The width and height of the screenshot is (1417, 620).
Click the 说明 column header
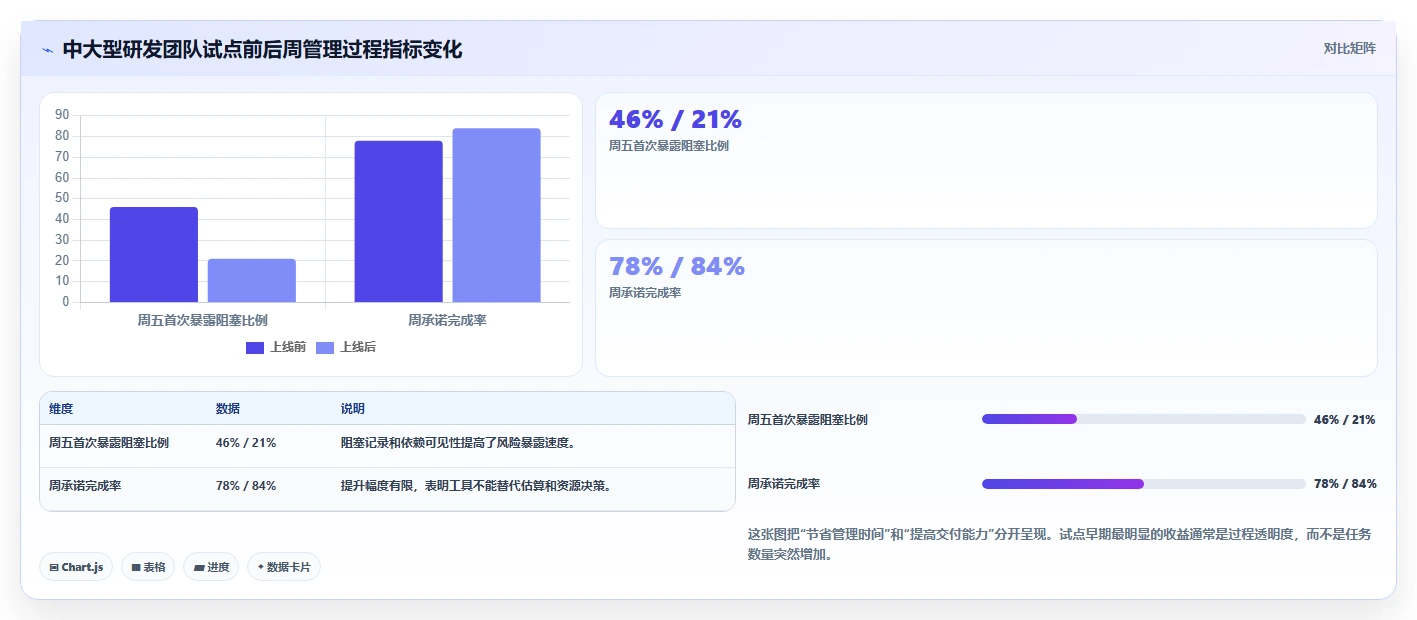(x=353, y=409)
